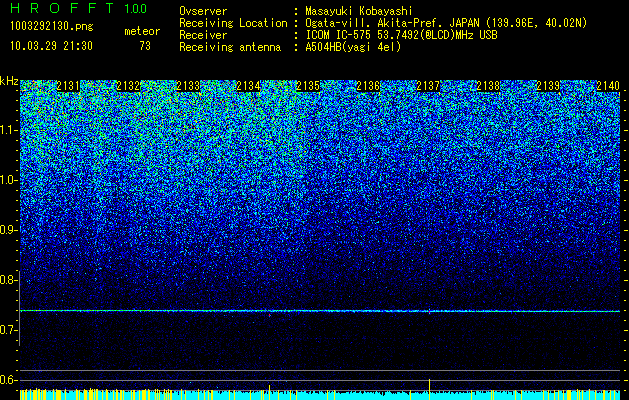Click the 0.8 frequency axis label
629x400 pixels.
[x=8, y=280]
